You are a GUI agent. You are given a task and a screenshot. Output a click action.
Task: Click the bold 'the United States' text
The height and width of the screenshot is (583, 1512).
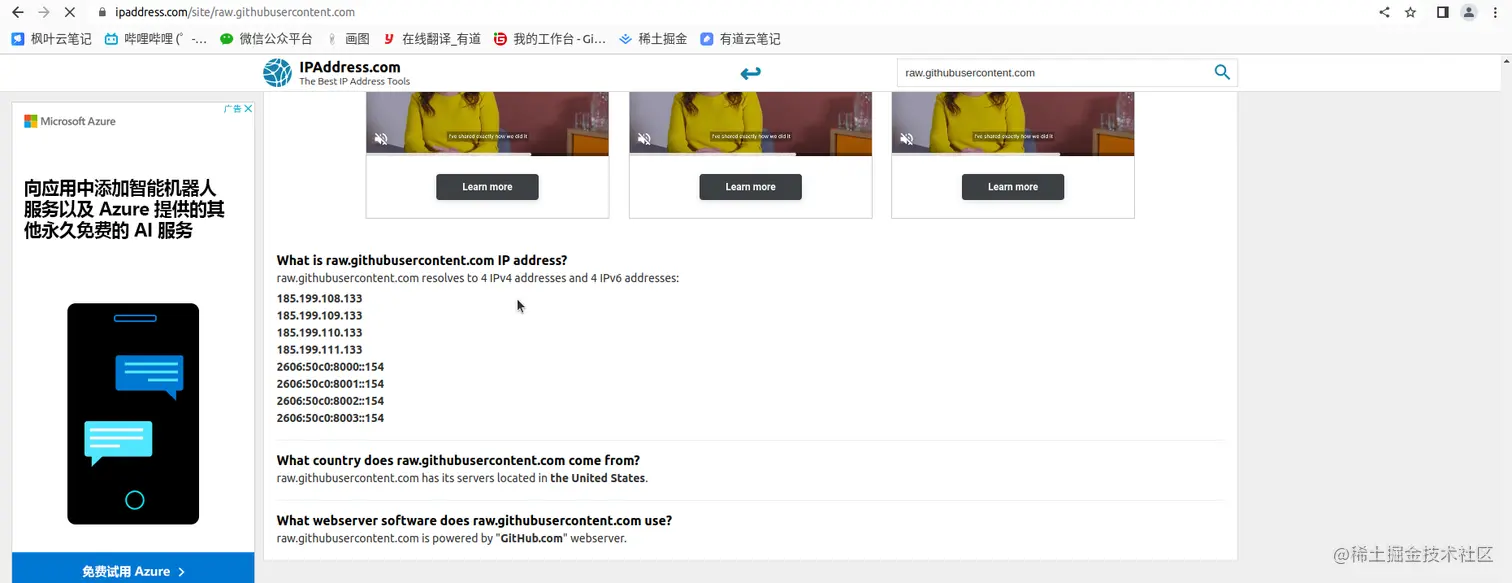tap(598, 478)
